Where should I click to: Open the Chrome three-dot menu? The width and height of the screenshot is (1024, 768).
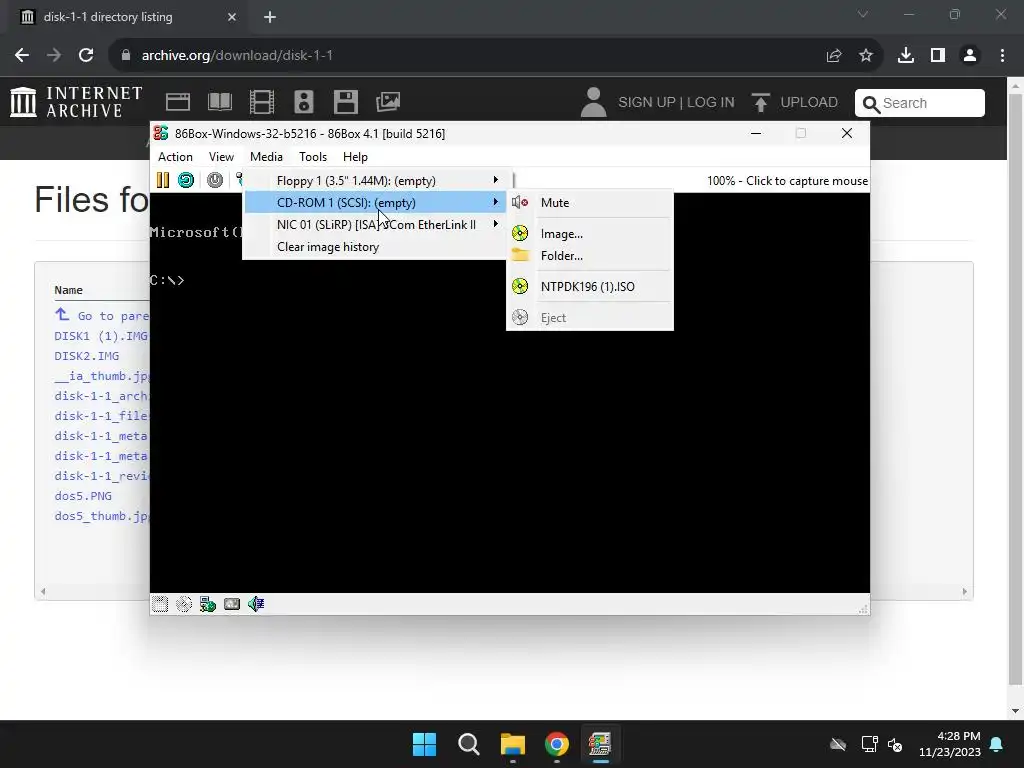[1002, 56]
